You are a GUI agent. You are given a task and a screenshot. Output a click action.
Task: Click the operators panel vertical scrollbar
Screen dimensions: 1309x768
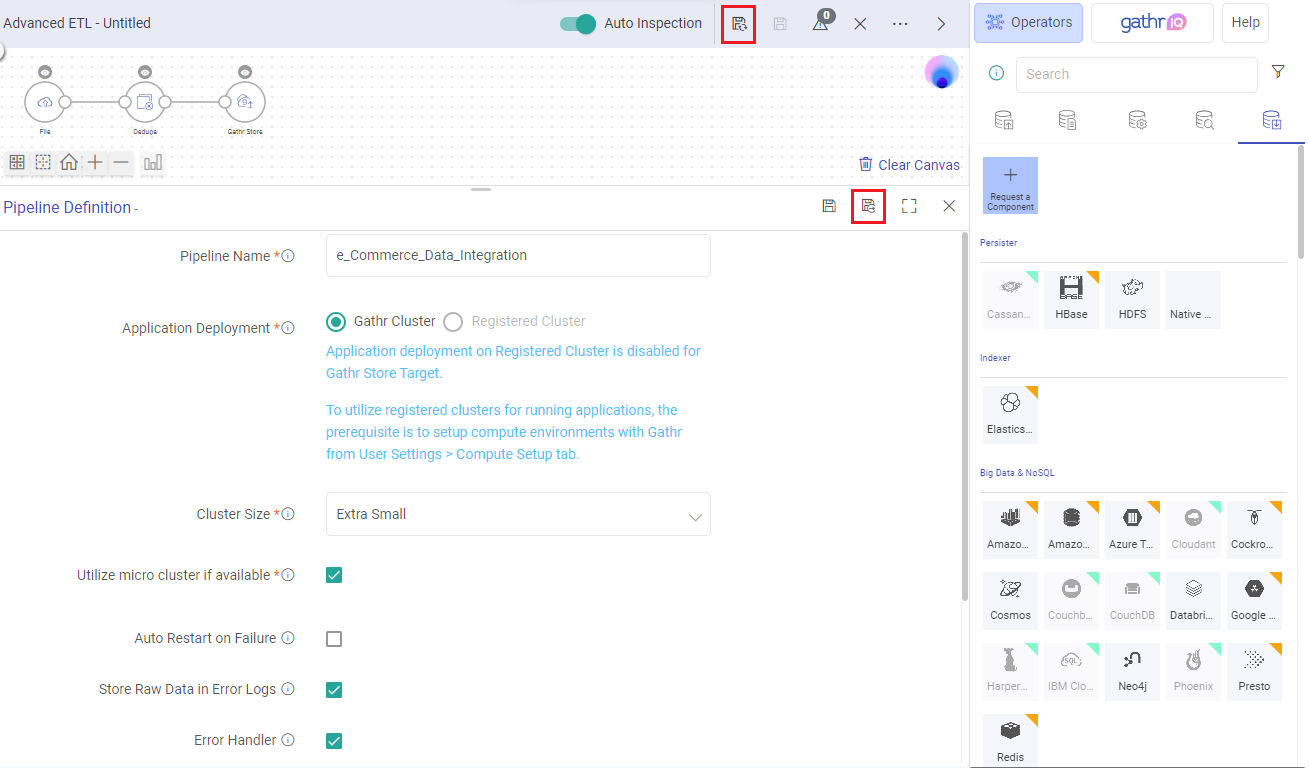click(1301, 202)
